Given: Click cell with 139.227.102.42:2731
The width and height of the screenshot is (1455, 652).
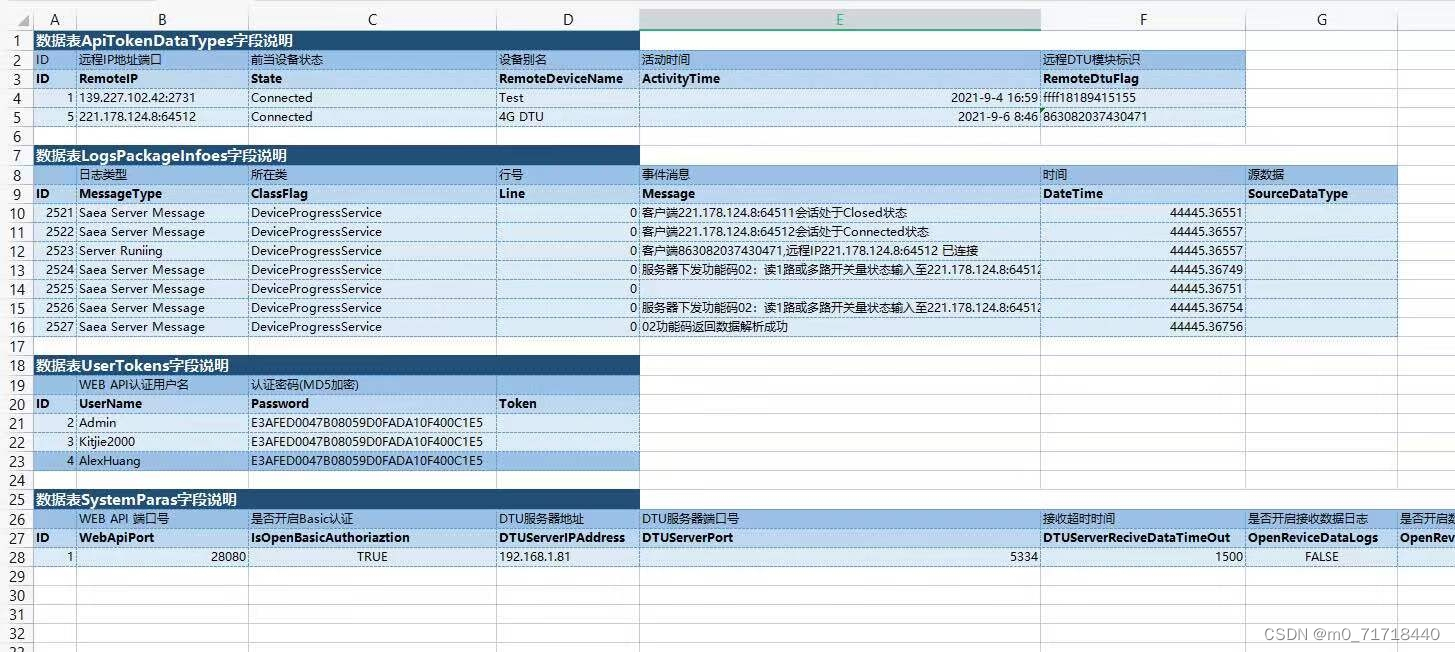Looking at the screenshot, I should coord(162,98).
